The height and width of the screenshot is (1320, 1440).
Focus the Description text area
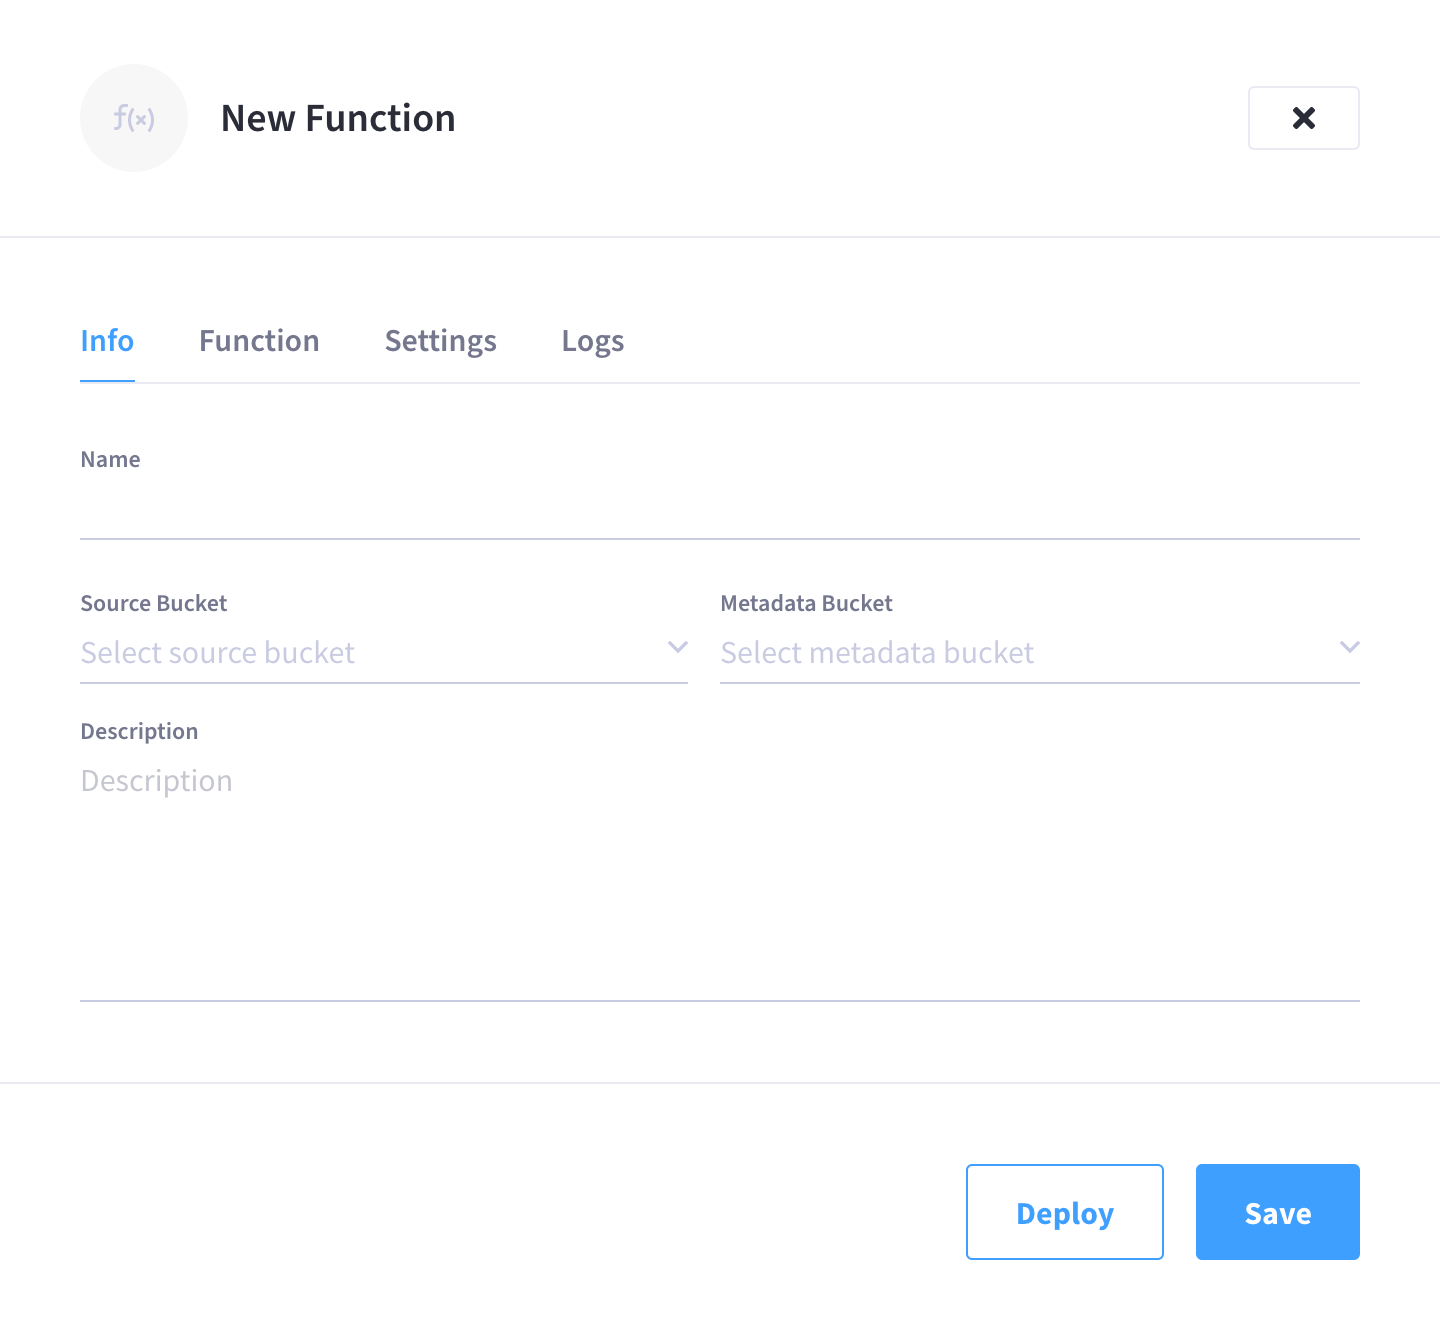720,878
